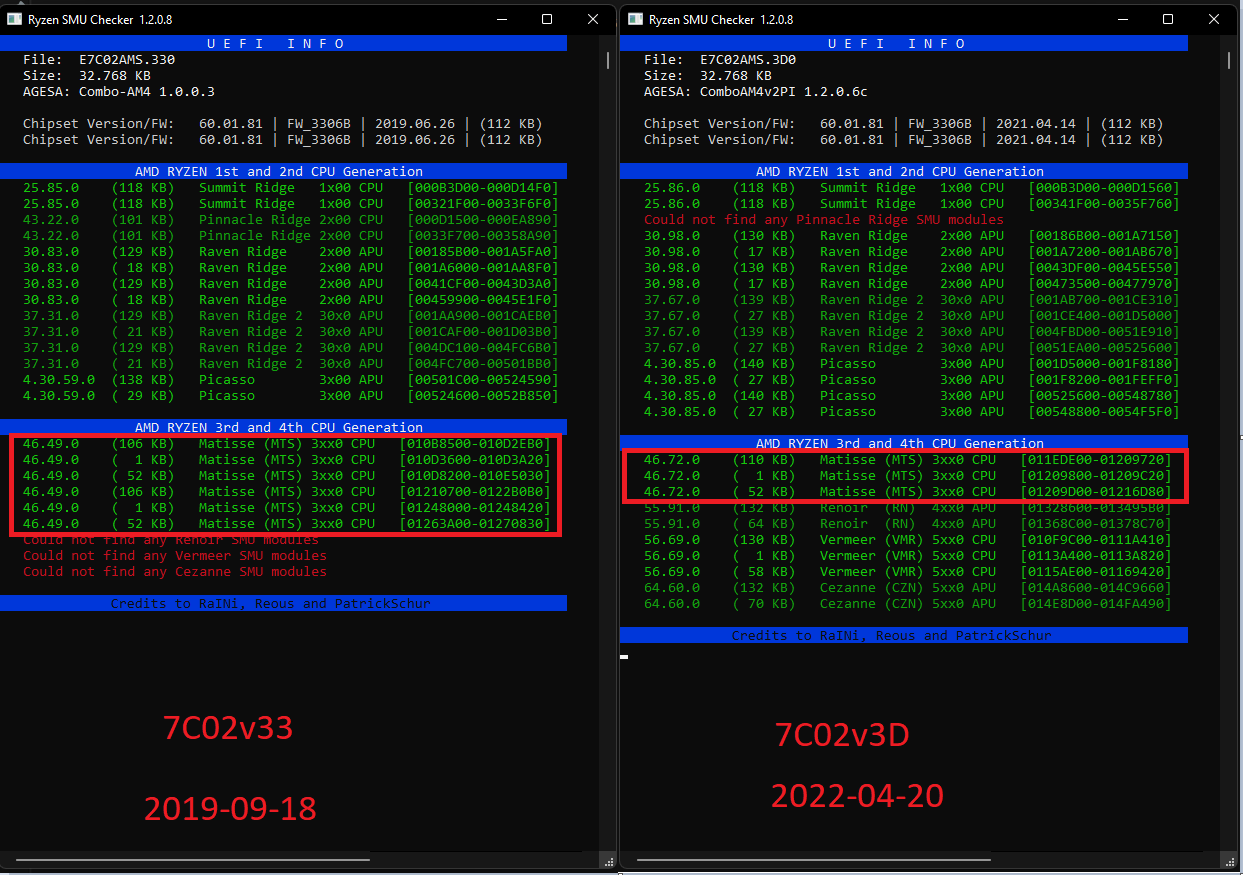Select Raven Ridge 2 row with address 001AA900-001CAEB0
Screen dimensions: 1243x875
click(x=291, y=316)
